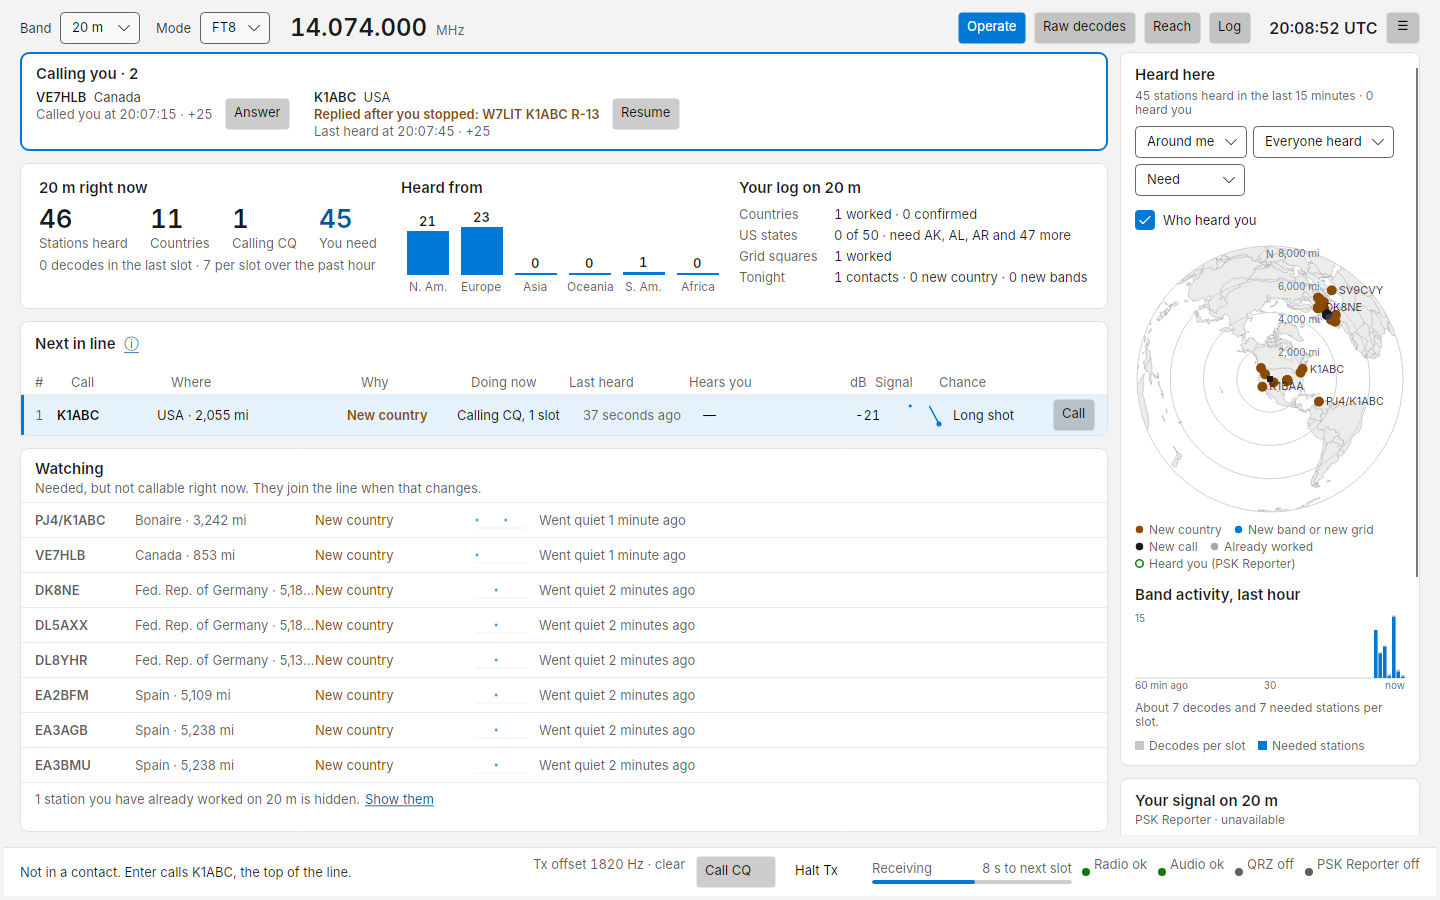Image resolution: width=1440 pixels, height=900 pixels.
Task: Click the 45 You need count
Action: click(348, 228)
